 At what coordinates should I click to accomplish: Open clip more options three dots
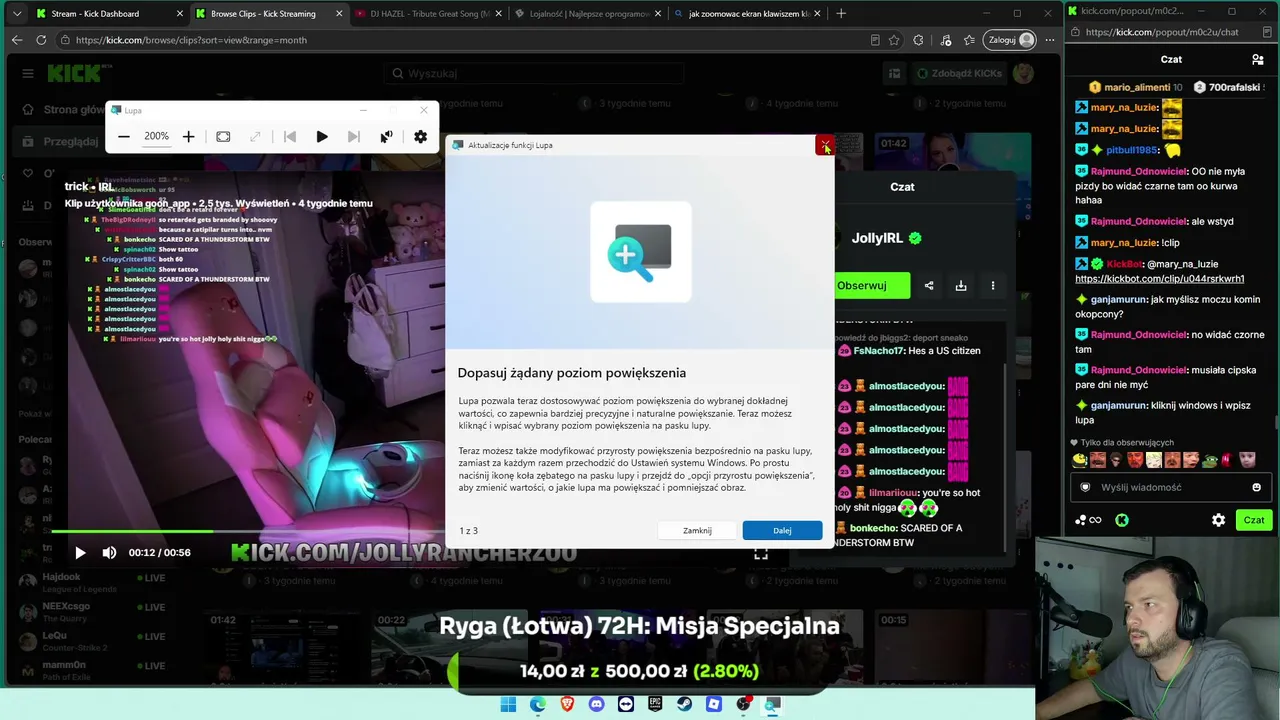point(993,285)
